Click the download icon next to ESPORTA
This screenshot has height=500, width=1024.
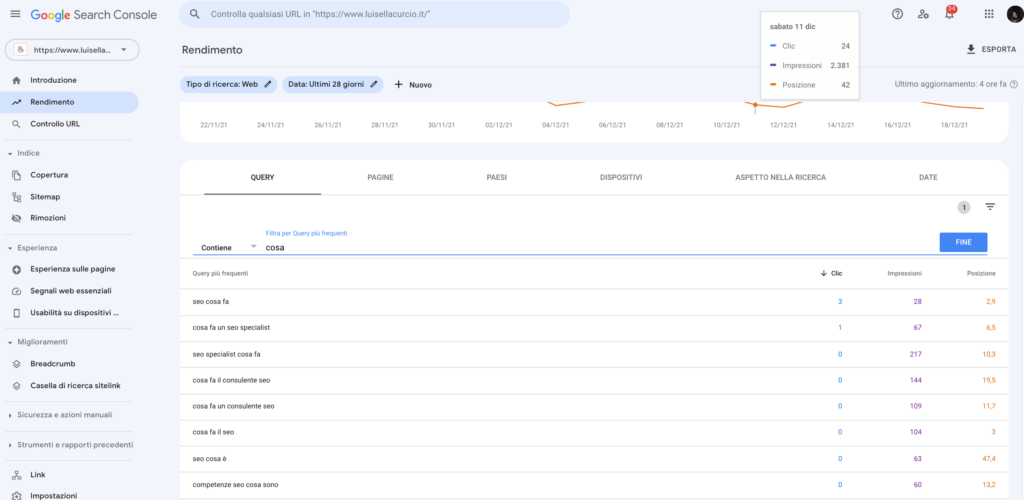(x=970, y=49)
